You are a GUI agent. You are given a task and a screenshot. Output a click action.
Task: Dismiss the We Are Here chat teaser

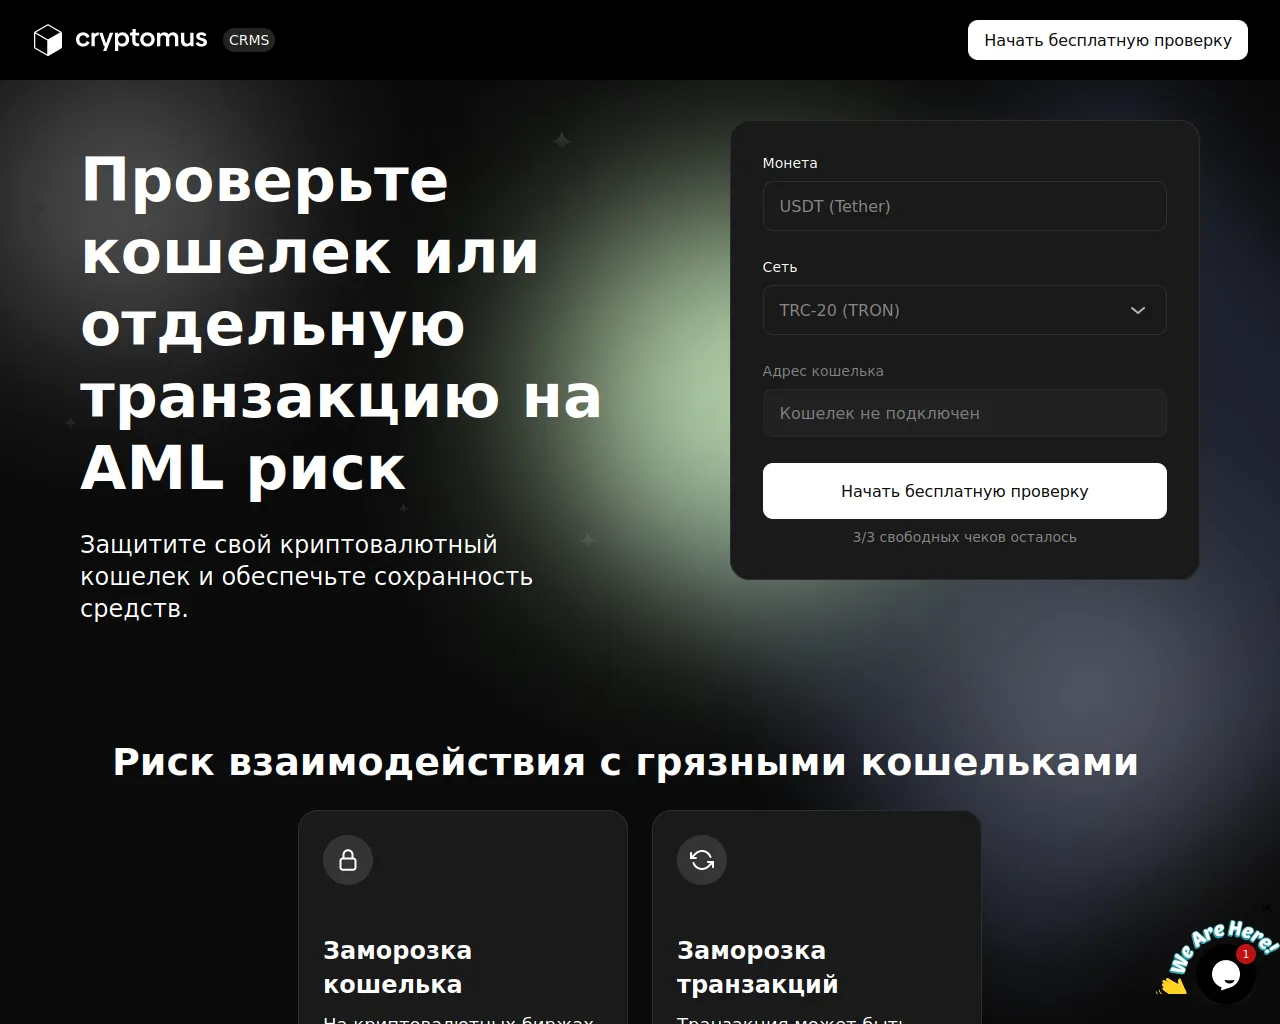[1266, 908]
